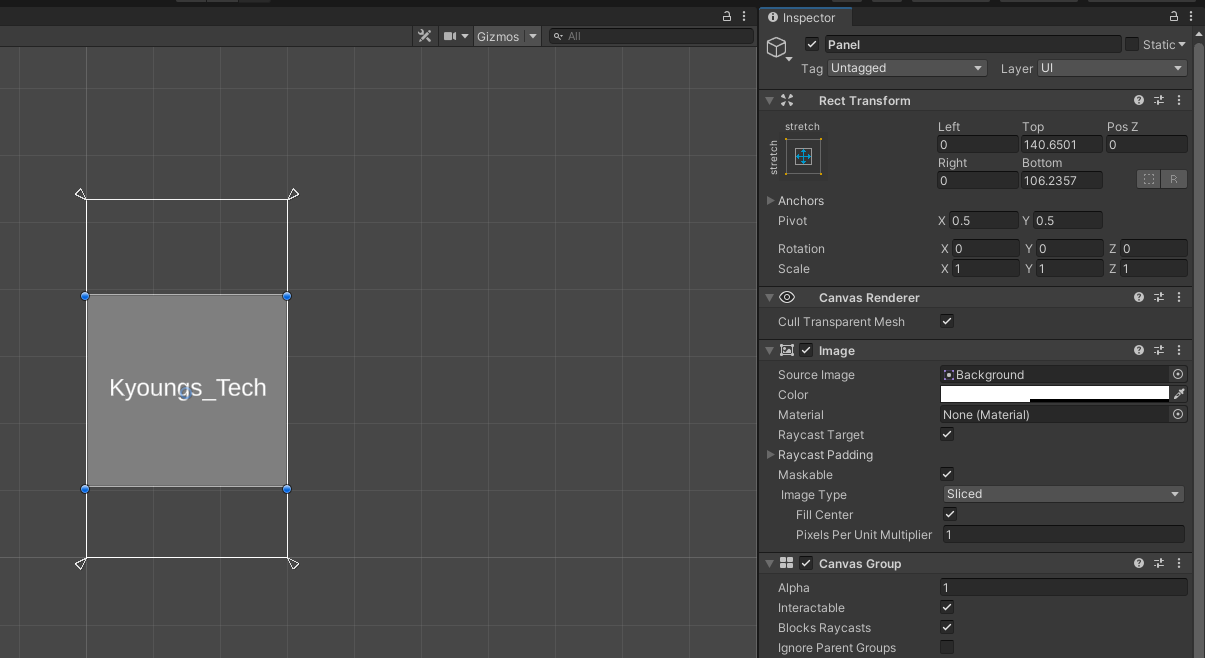Select the Source Image object picker icon
The height and width of the screenshot is (658, 1206).
coord(1177,374)
